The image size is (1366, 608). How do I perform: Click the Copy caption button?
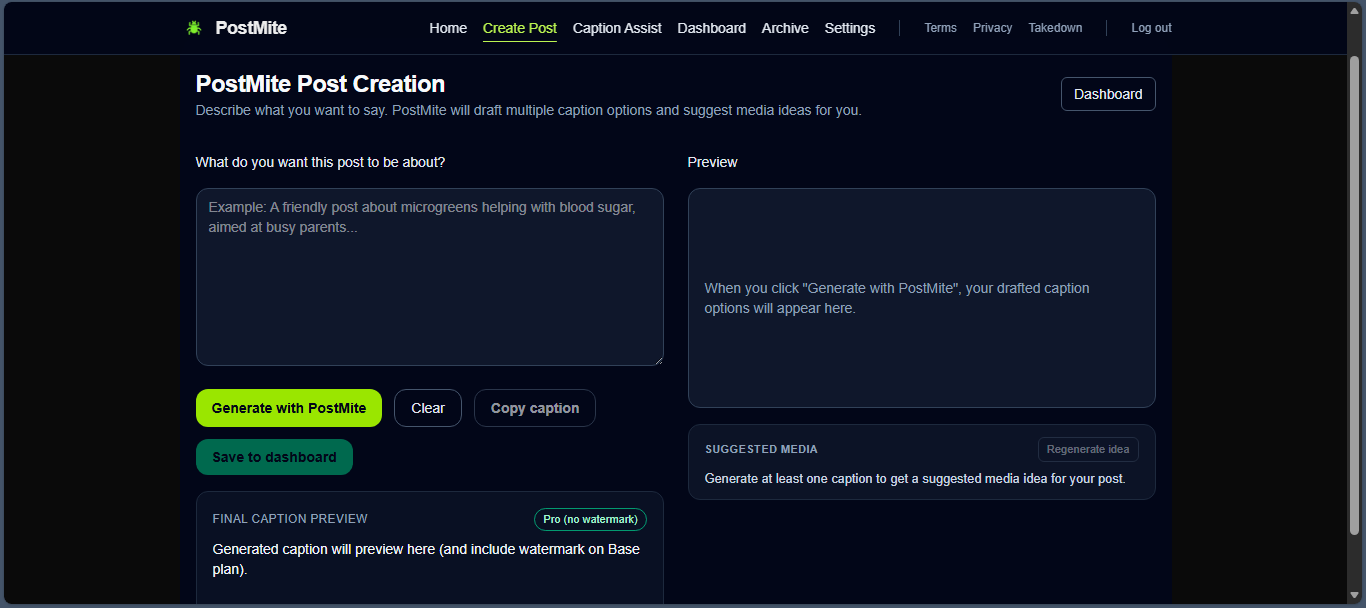[534, 408]
